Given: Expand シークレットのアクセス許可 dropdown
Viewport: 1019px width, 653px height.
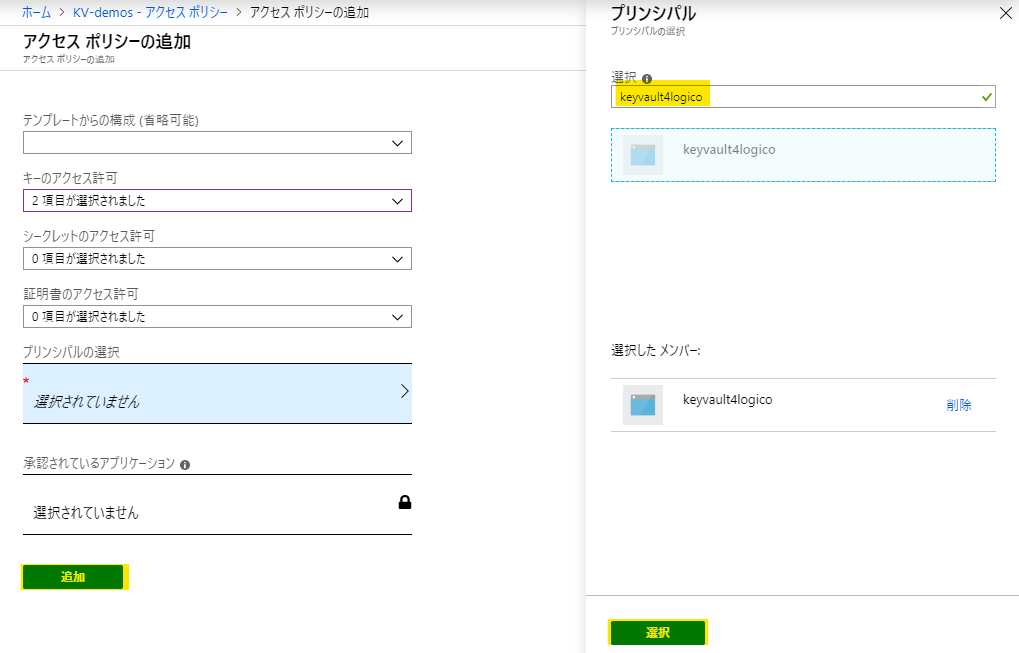Looking at the screenshot, I should click(217, 259).
